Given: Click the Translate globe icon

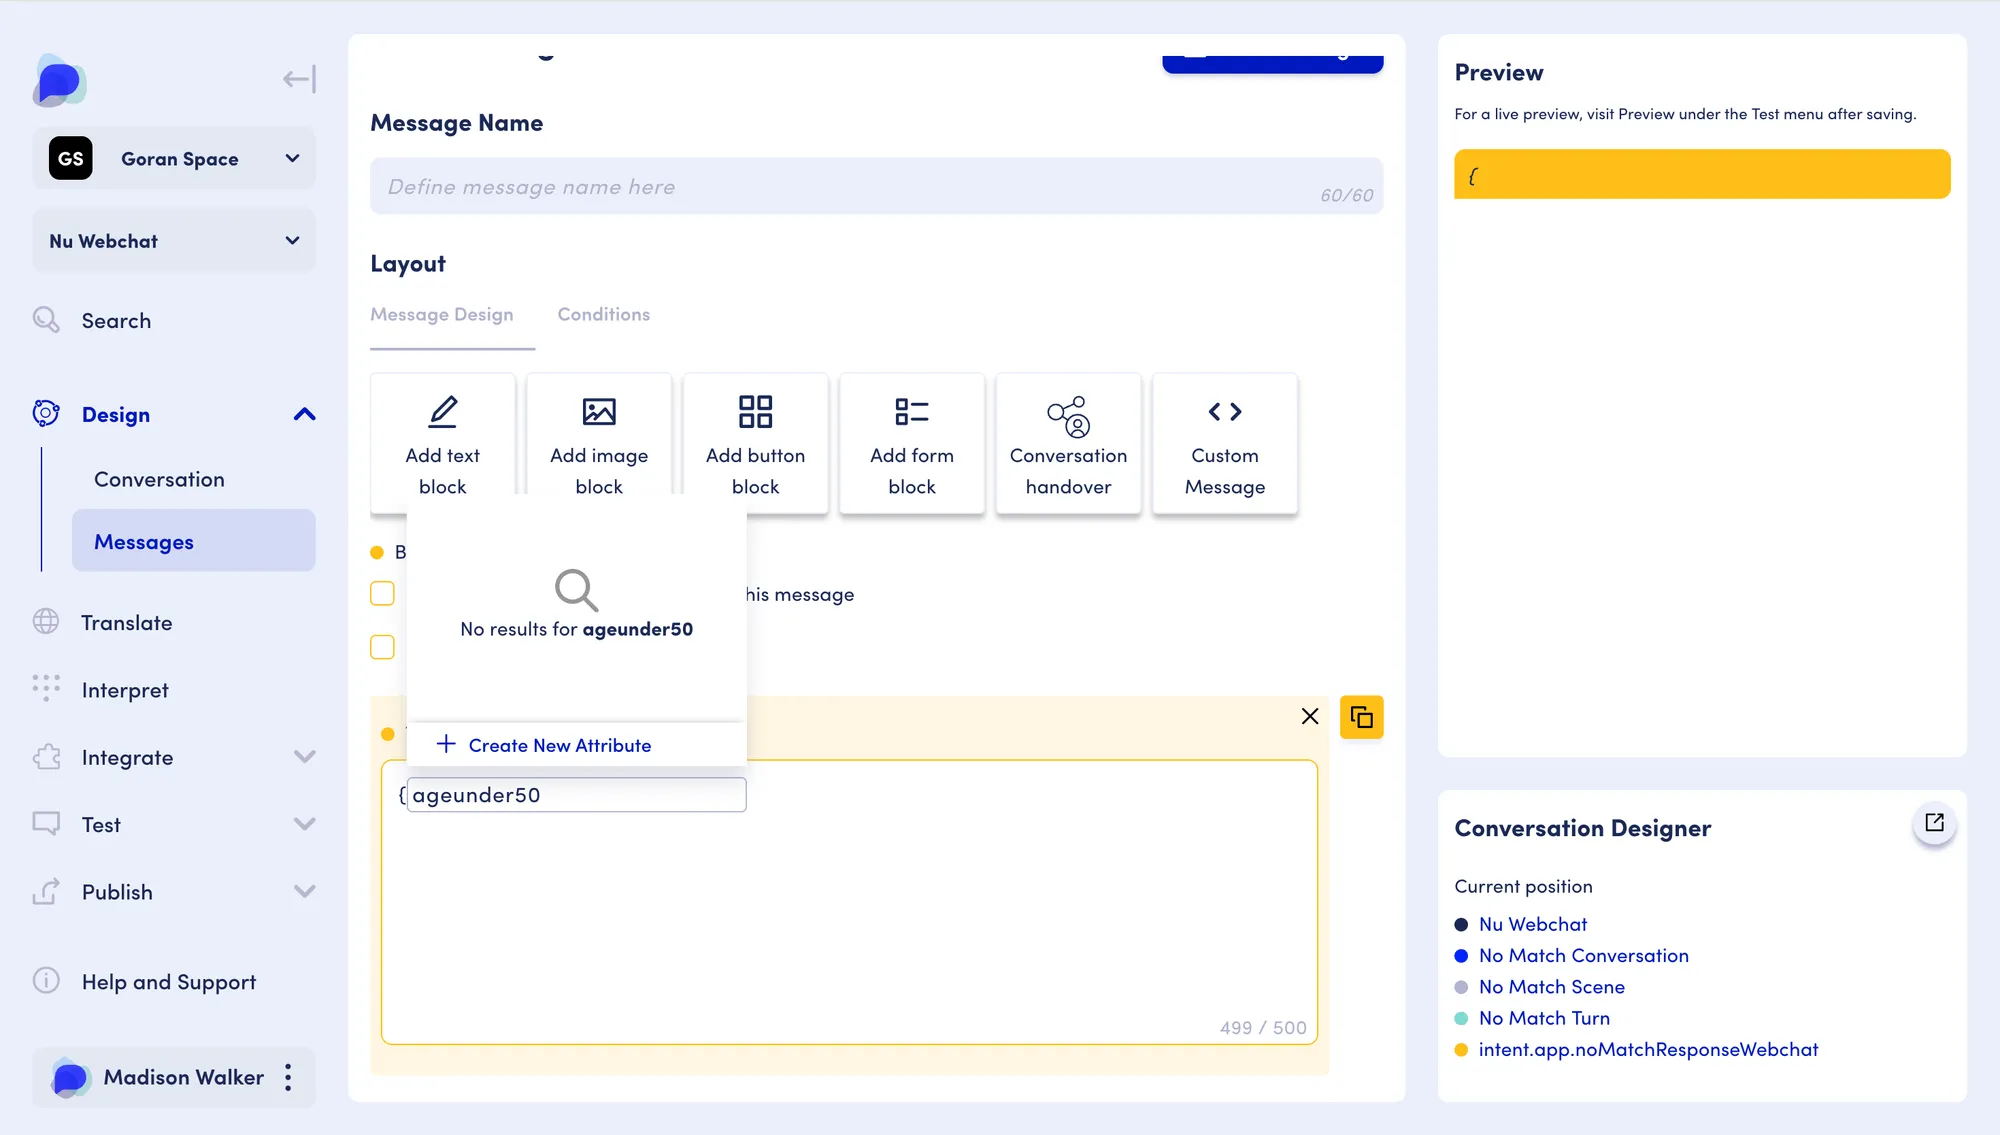Looking at the screenshot, I should click(x=46, y=621).
